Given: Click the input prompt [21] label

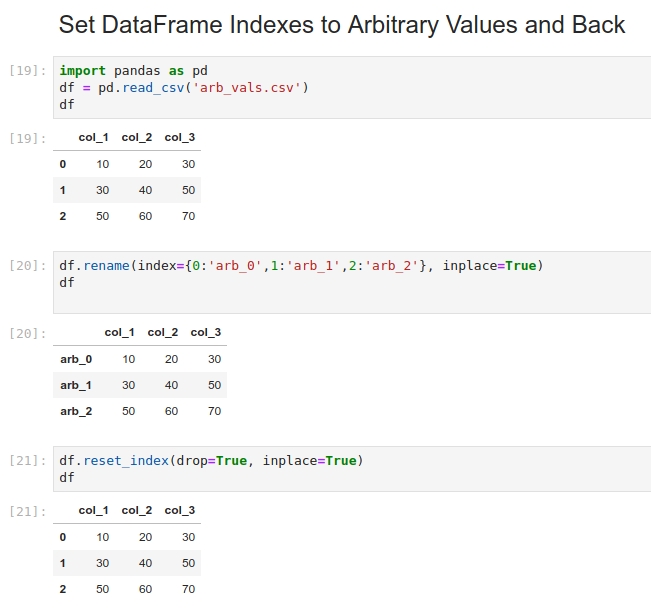Looking at the screenshot, I should point(27,460).
